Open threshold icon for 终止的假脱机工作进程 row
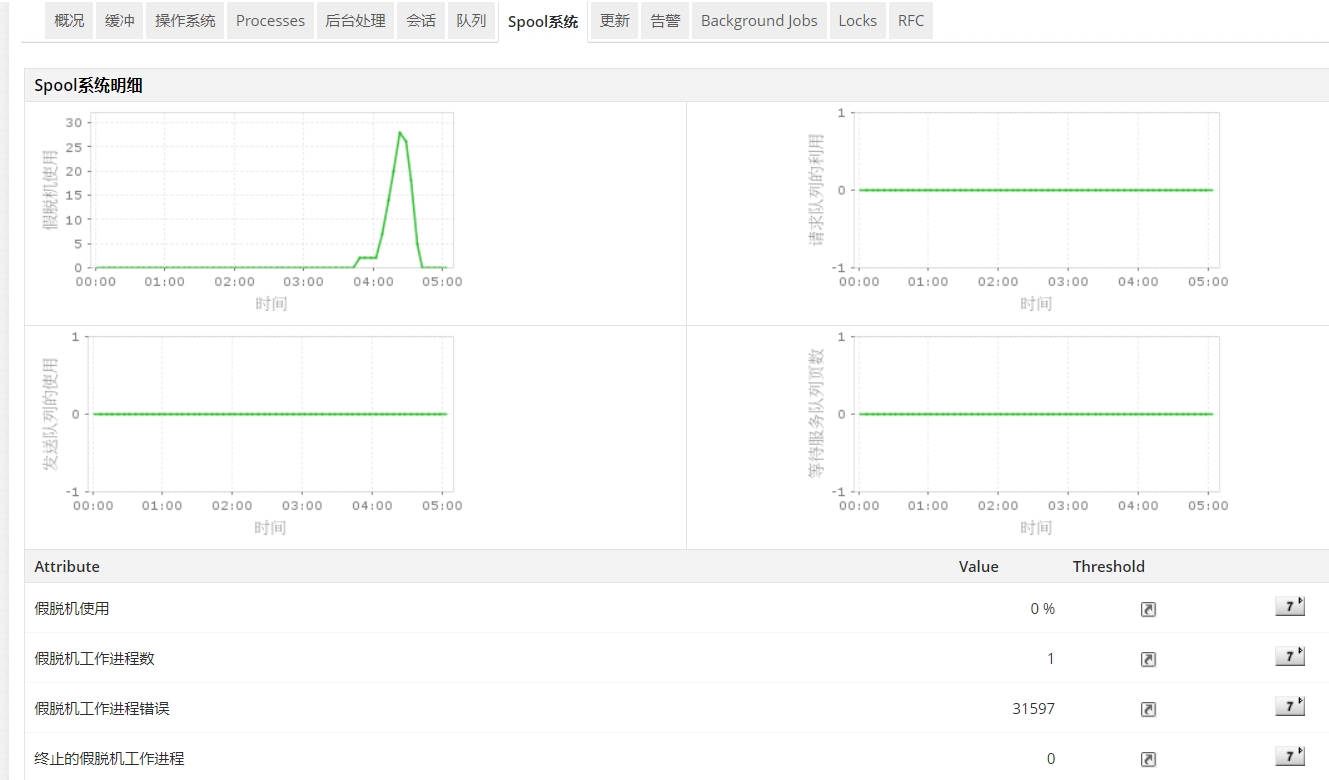This screenshot has height=780, width=1329. pyautogui.click(x=1148, y=759)
